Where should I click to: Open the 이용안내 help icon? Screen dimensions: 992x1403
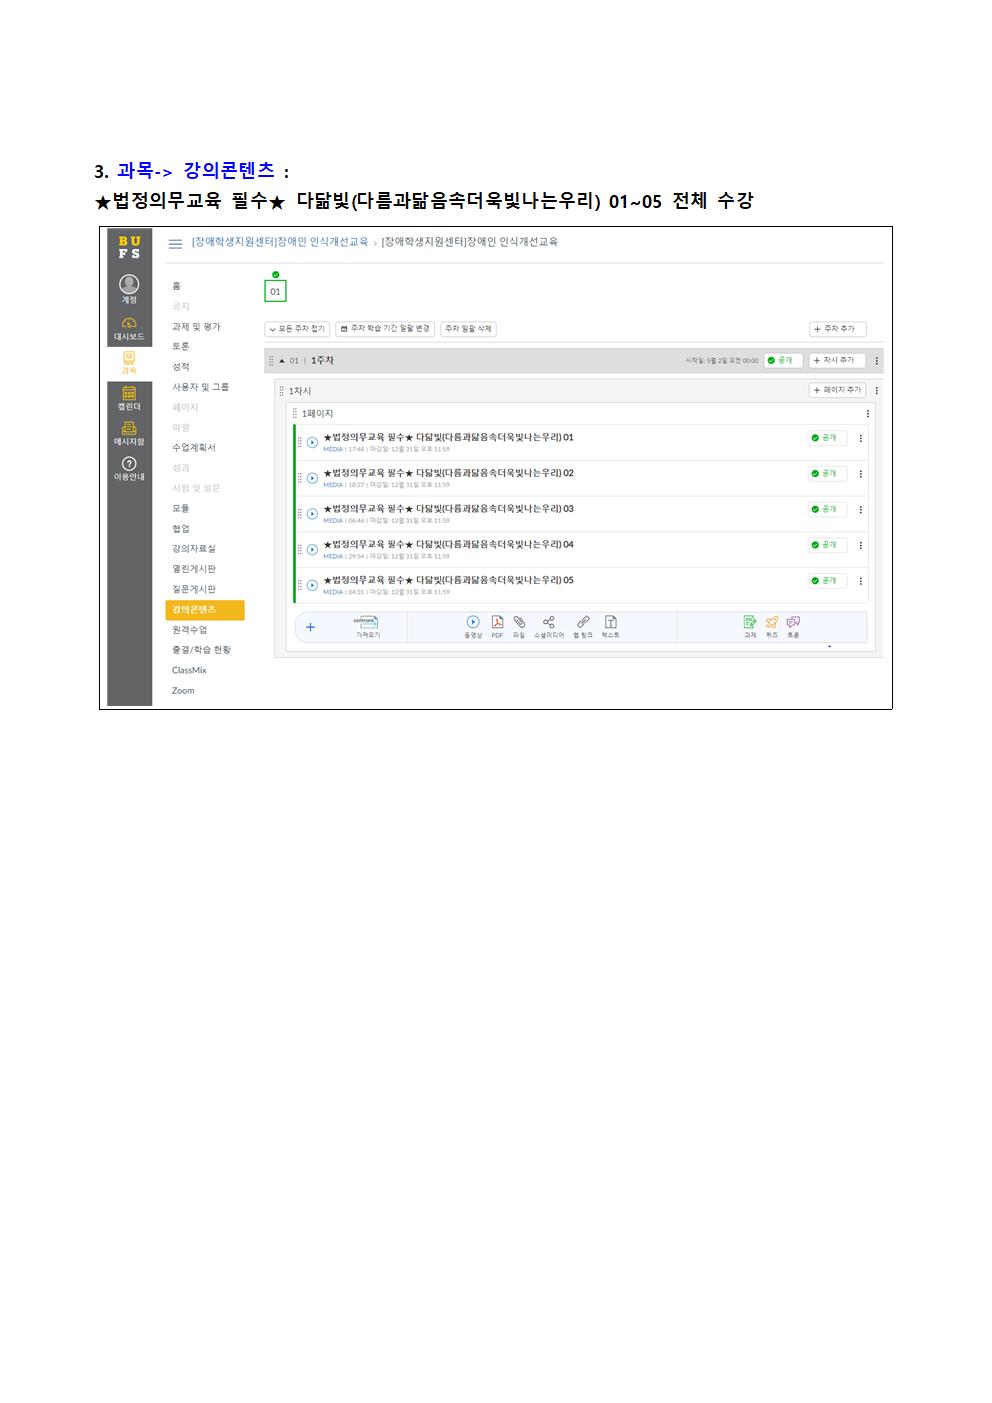[x=129, y=467]
